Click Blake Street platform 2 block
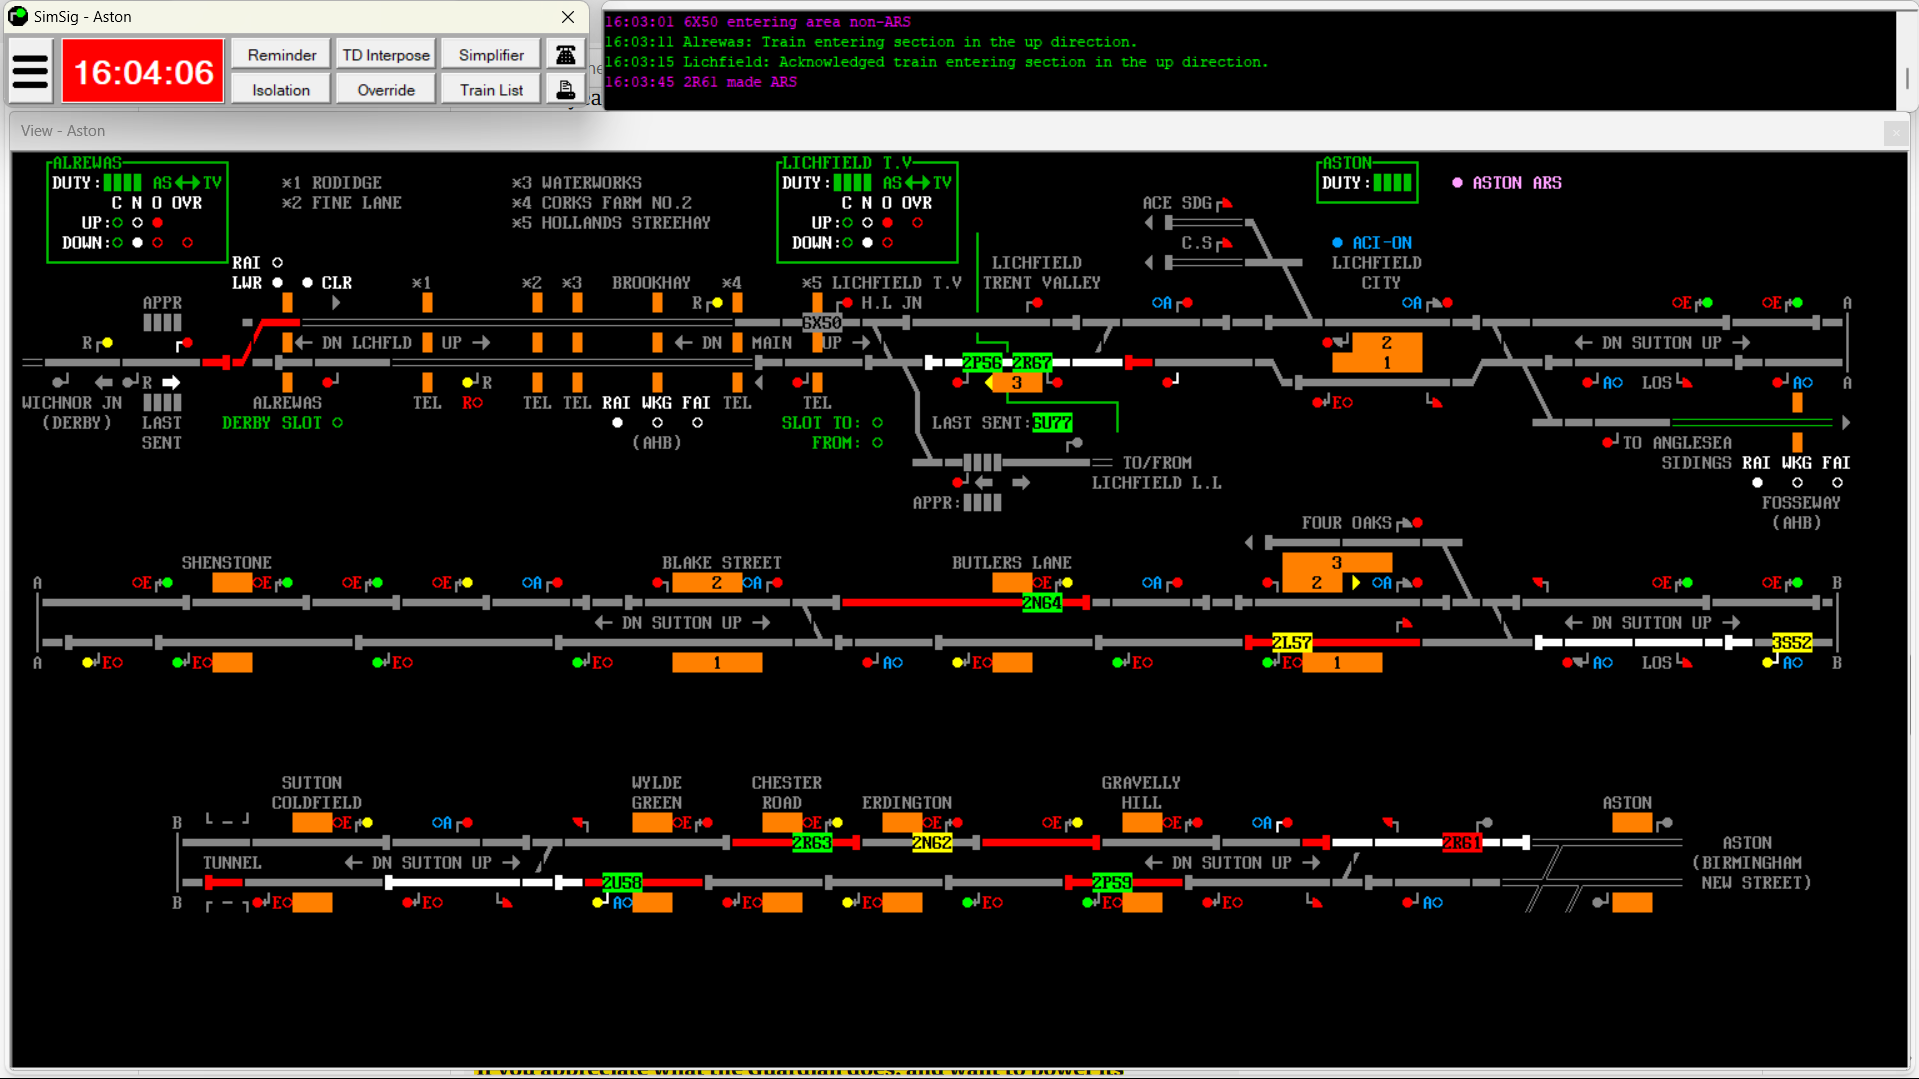Image resolution: width=1919 pixels, height=1079 pixels. click(707, 583)
